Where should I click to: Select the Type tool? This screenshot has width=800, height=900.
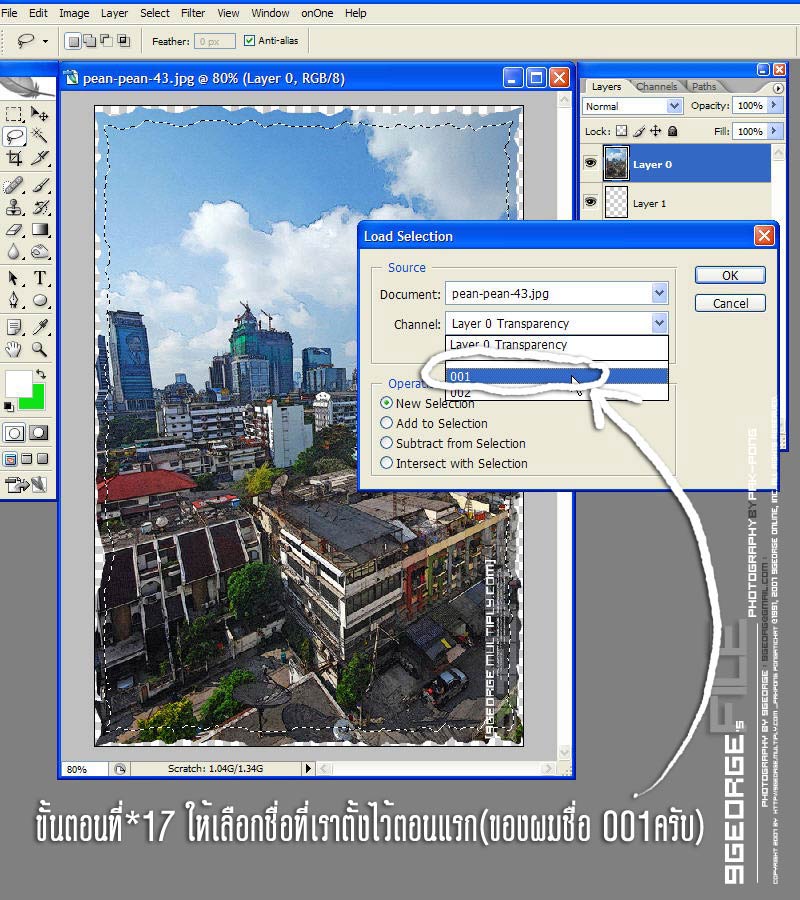click(x=40, y=278)
